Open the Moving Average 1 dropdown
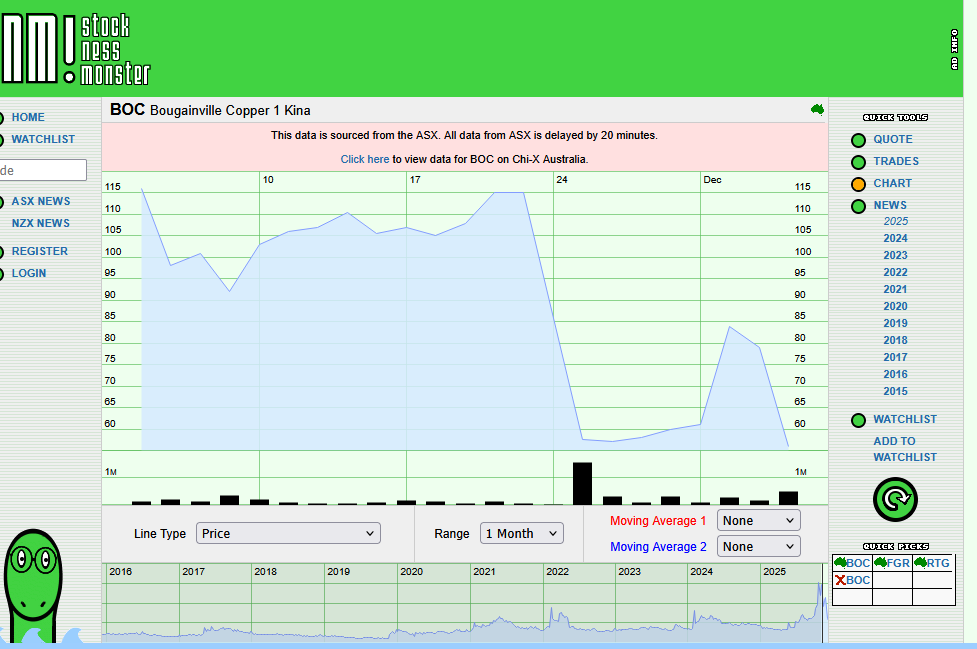 [x=757, y=520]
